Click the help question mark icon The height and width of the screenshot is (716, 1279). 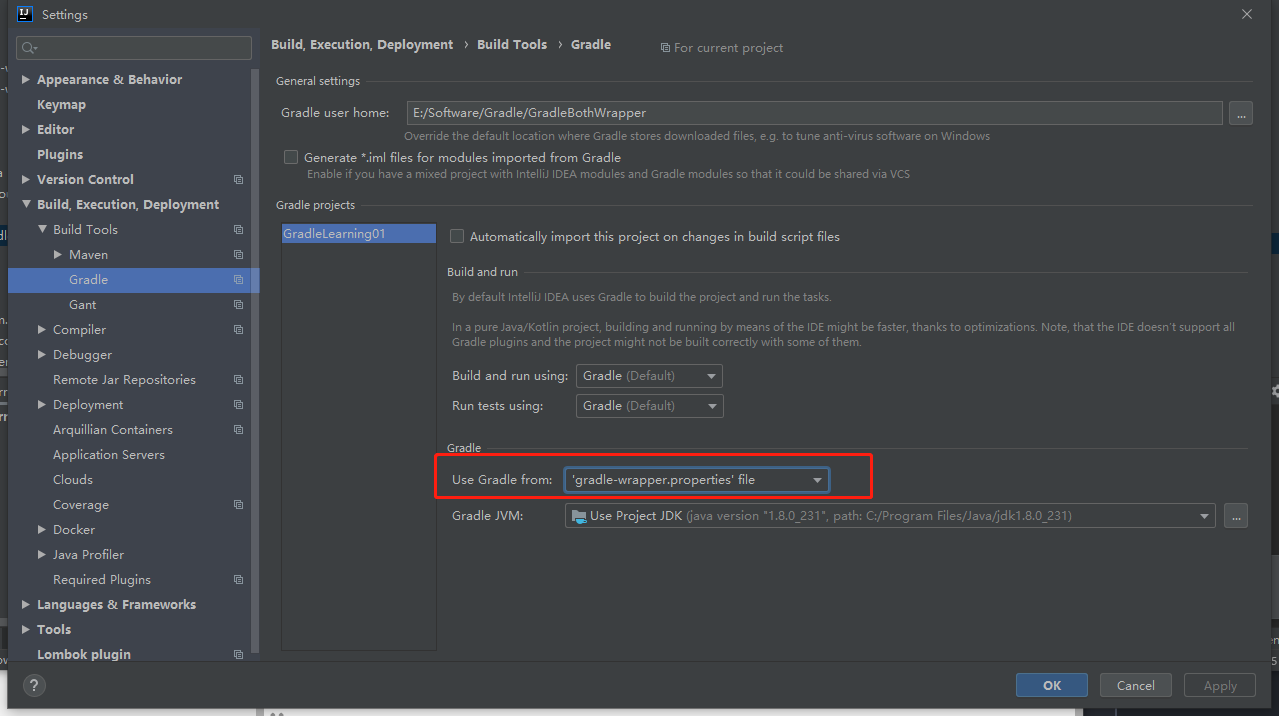pos(34,685)
